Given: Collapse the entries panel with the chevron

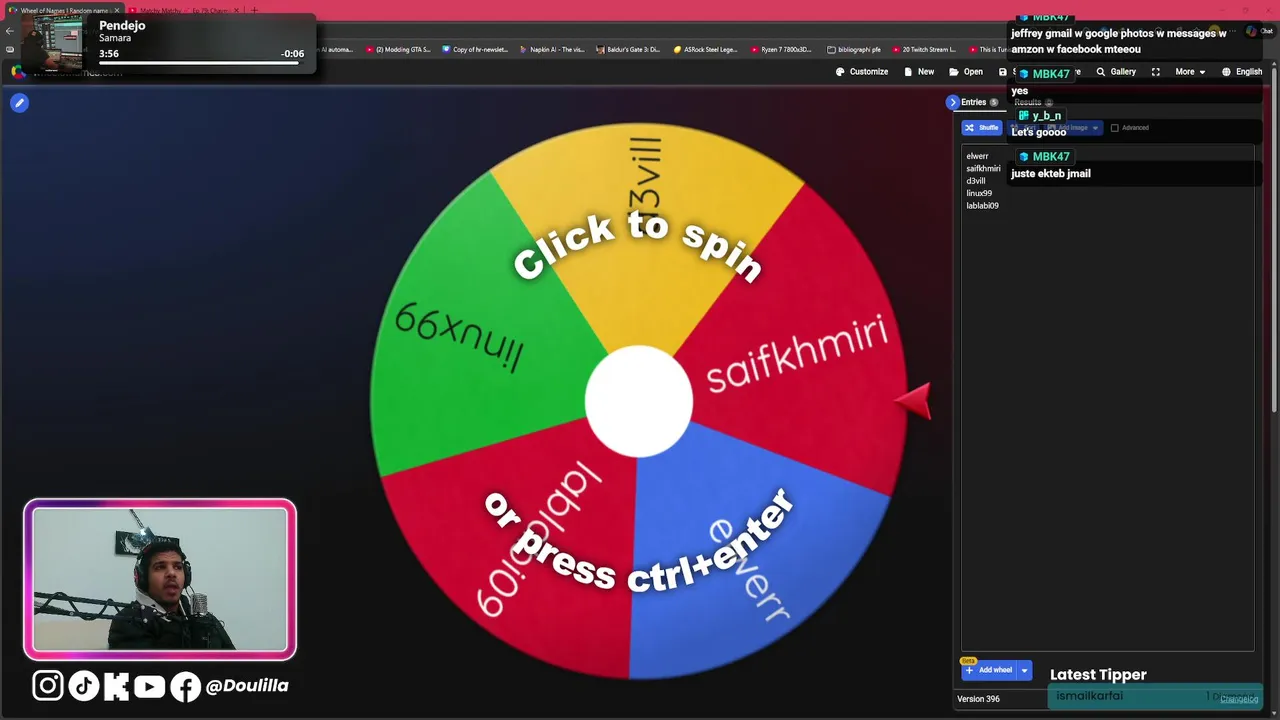Looking at the screenshot, I should 953,102.
